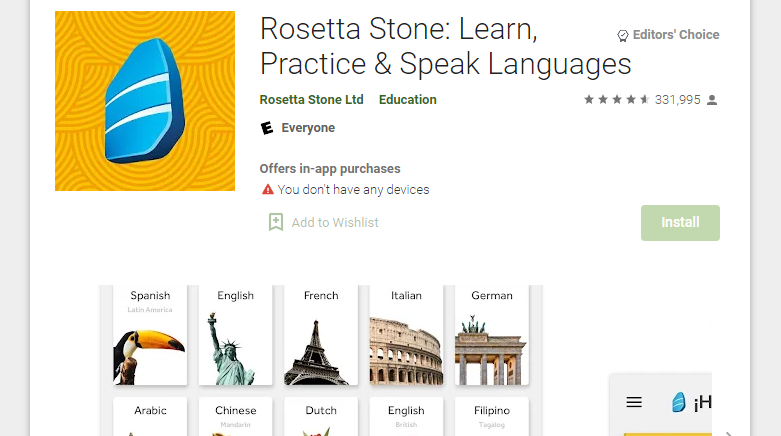Select the Italian Colosseum card

coord(406,335)
